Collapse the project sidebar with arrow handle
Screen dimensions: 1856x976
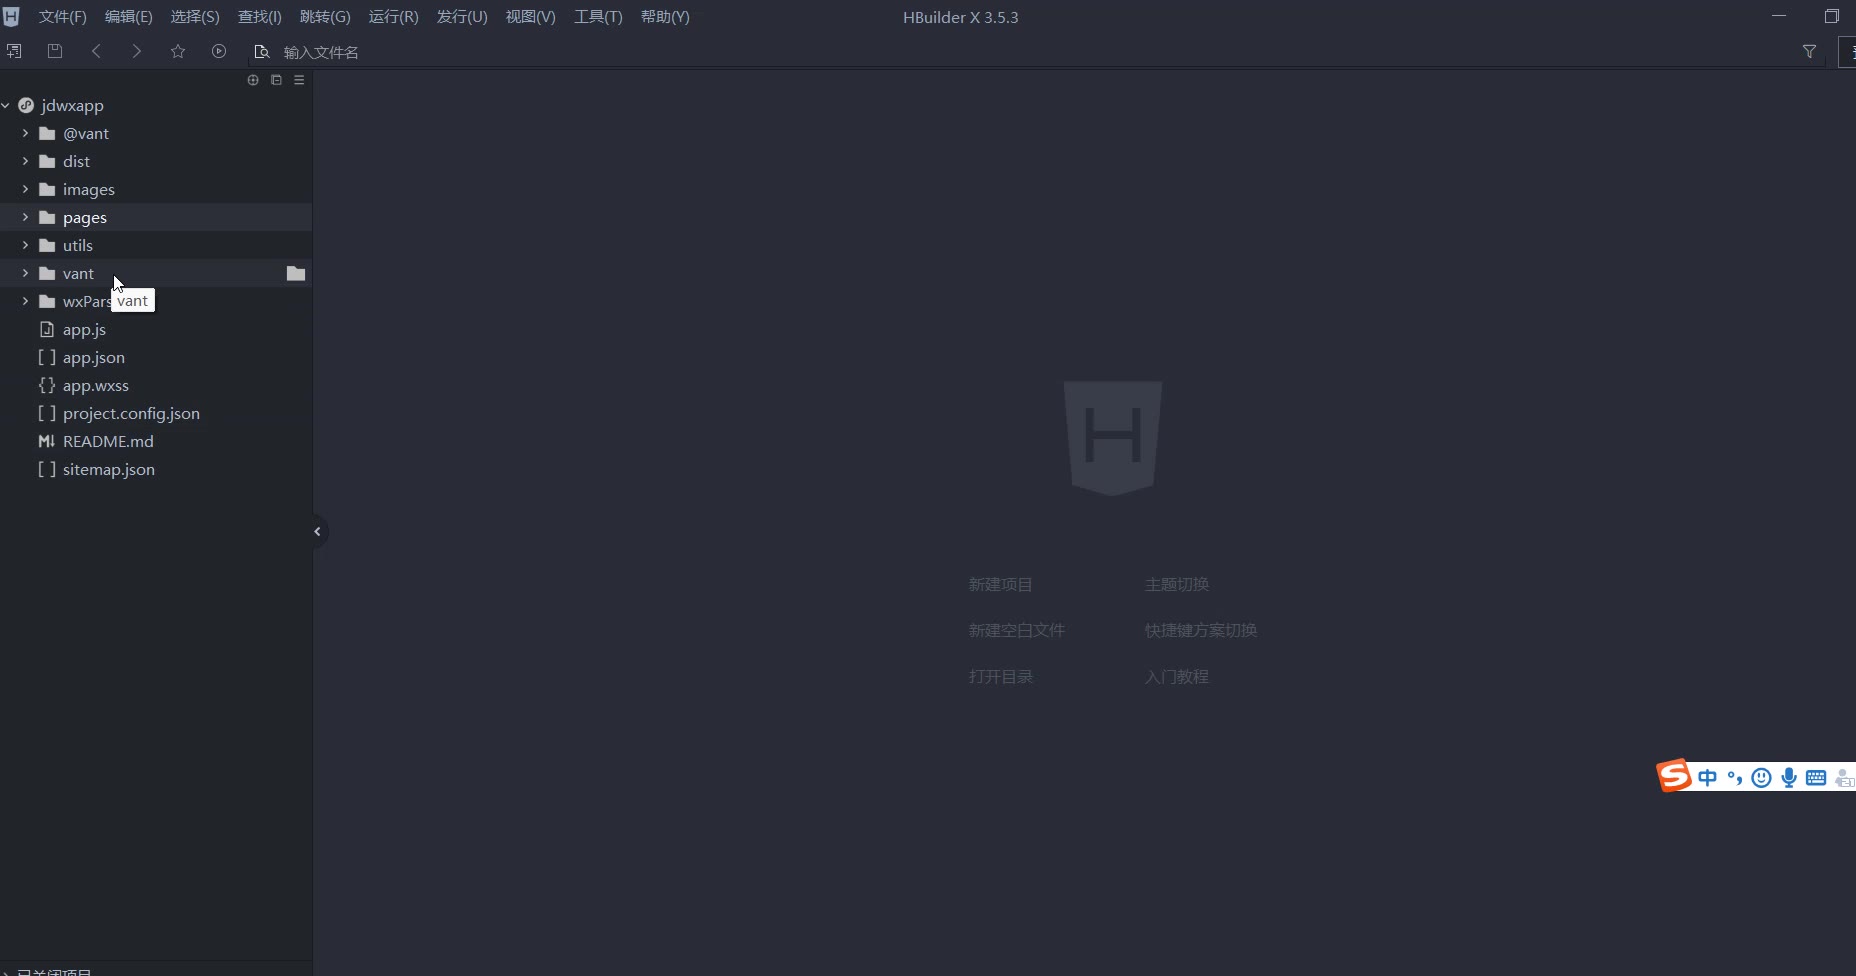coord(317,531)
